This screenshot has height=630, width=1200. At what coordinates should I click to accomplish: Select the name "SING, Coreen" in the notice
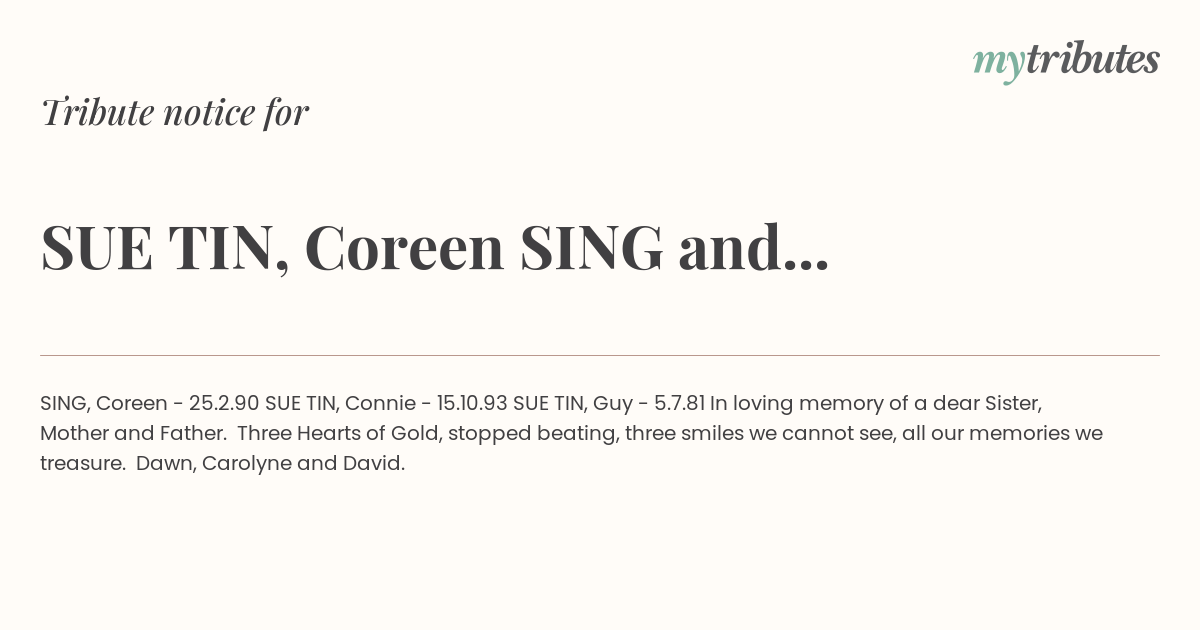[x=104, y=404]
